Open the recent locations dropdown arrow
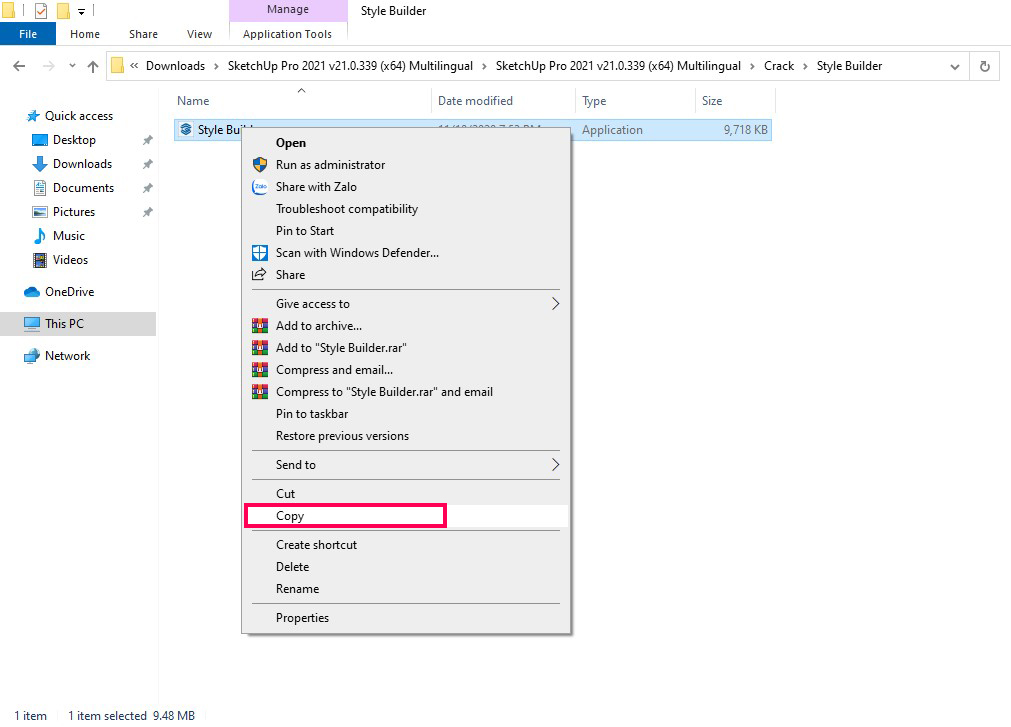Screen dimensions: 1011x727 click(x=72, y=66)
